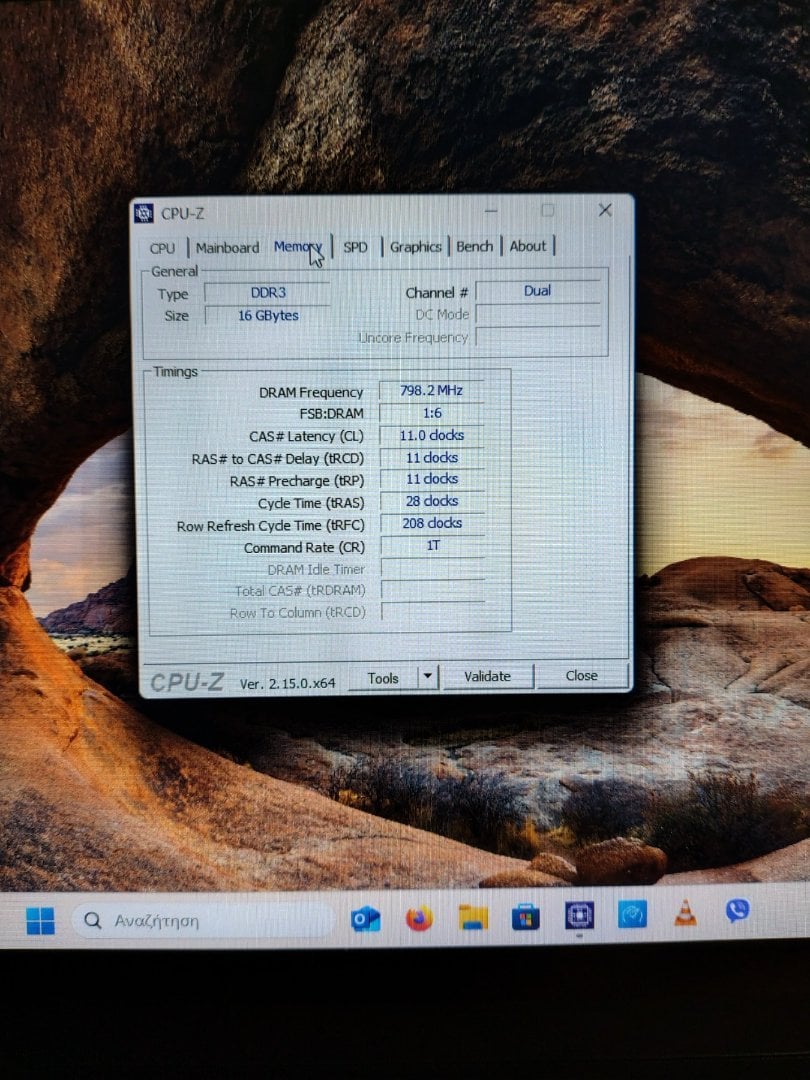The height and width of the screenshot is (1080, 810).
Task: Click the Ver. 2.15.0.x64 version text
Action: (287, 683)
